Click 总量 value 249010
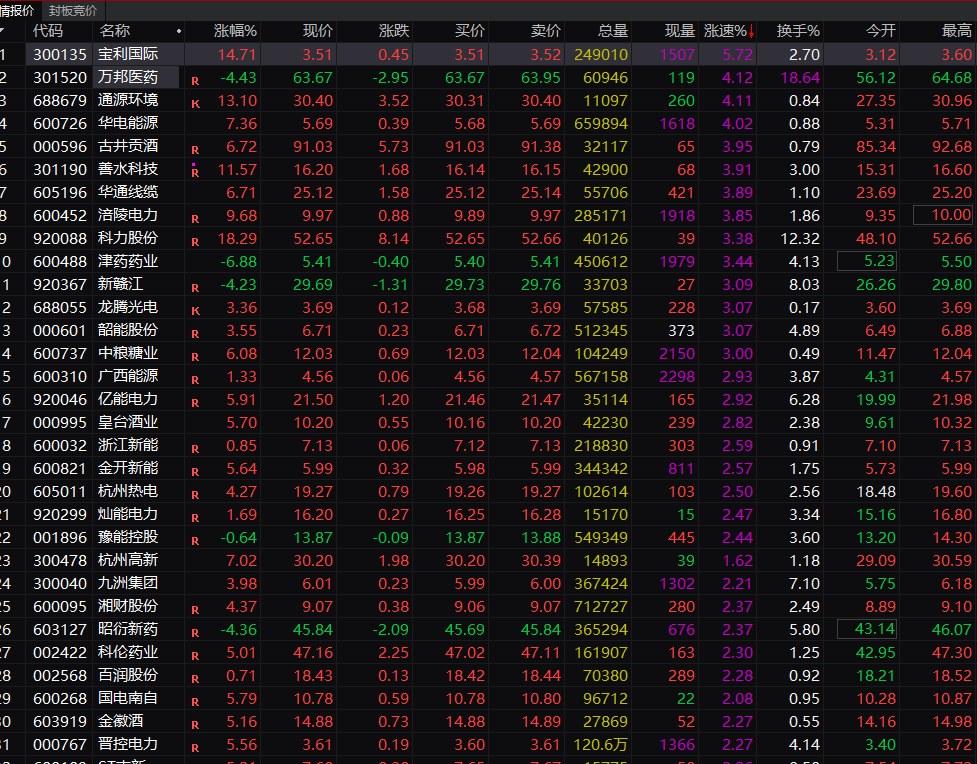Image resolution: width=977 pixels, height=764 pixels. click(x=601, y=54)
